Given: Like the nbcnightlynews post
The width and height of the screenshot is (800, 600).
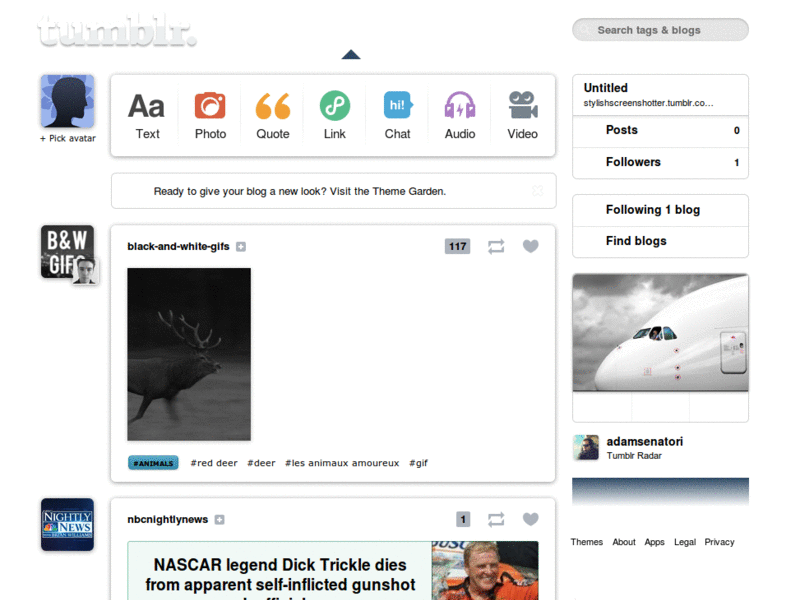Looking at the screenshot, I should (531, 519).
